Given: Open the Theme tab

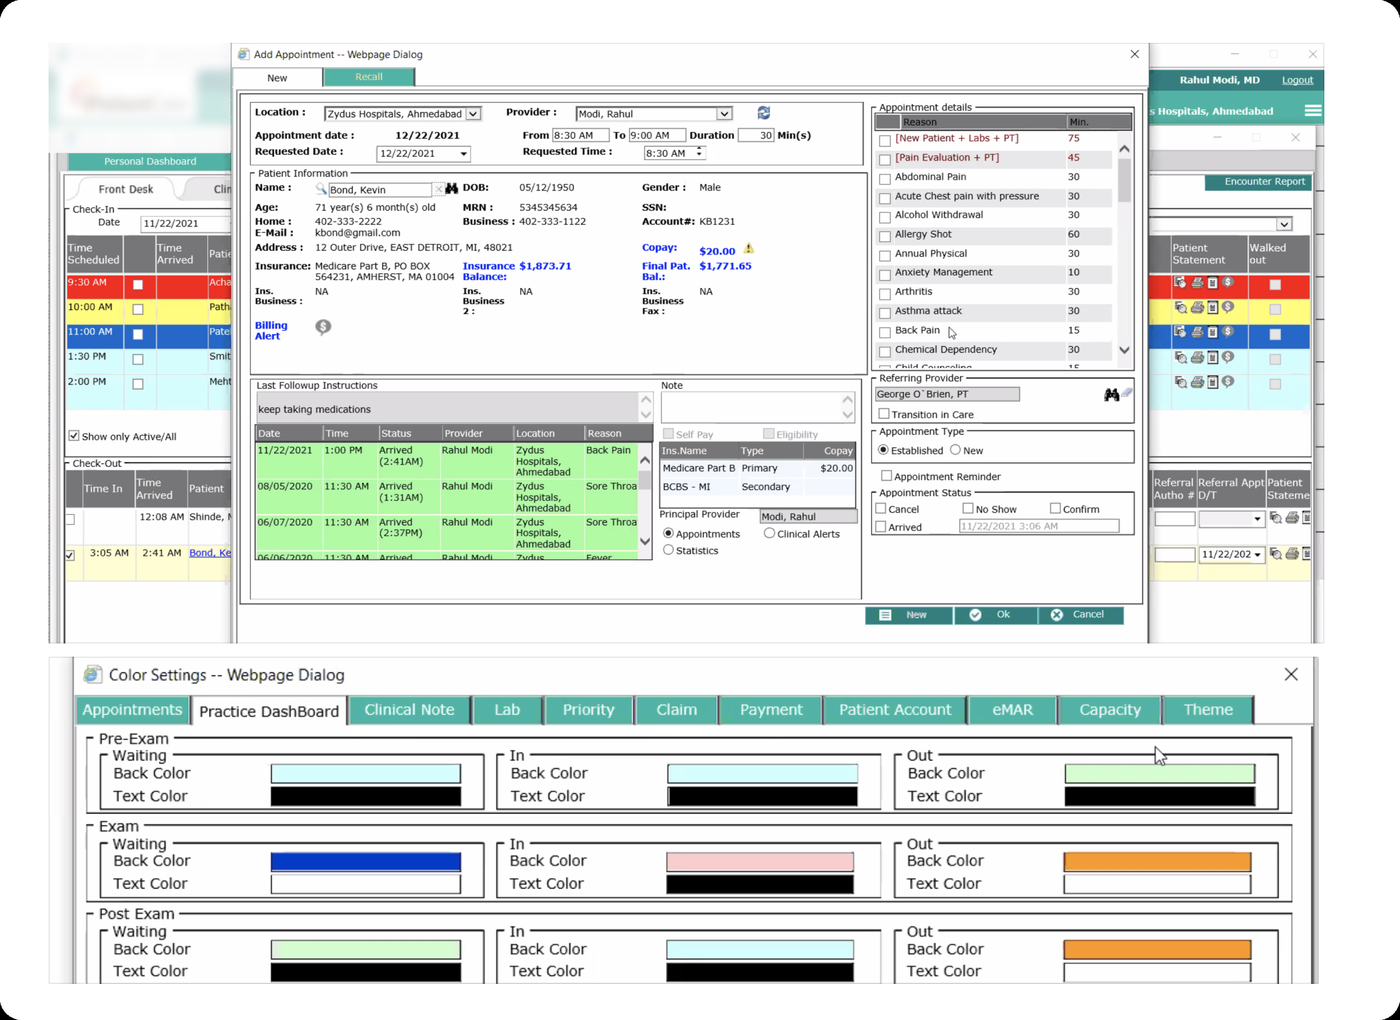Looking at the screenshot, I should click(x=1208, y=709).
